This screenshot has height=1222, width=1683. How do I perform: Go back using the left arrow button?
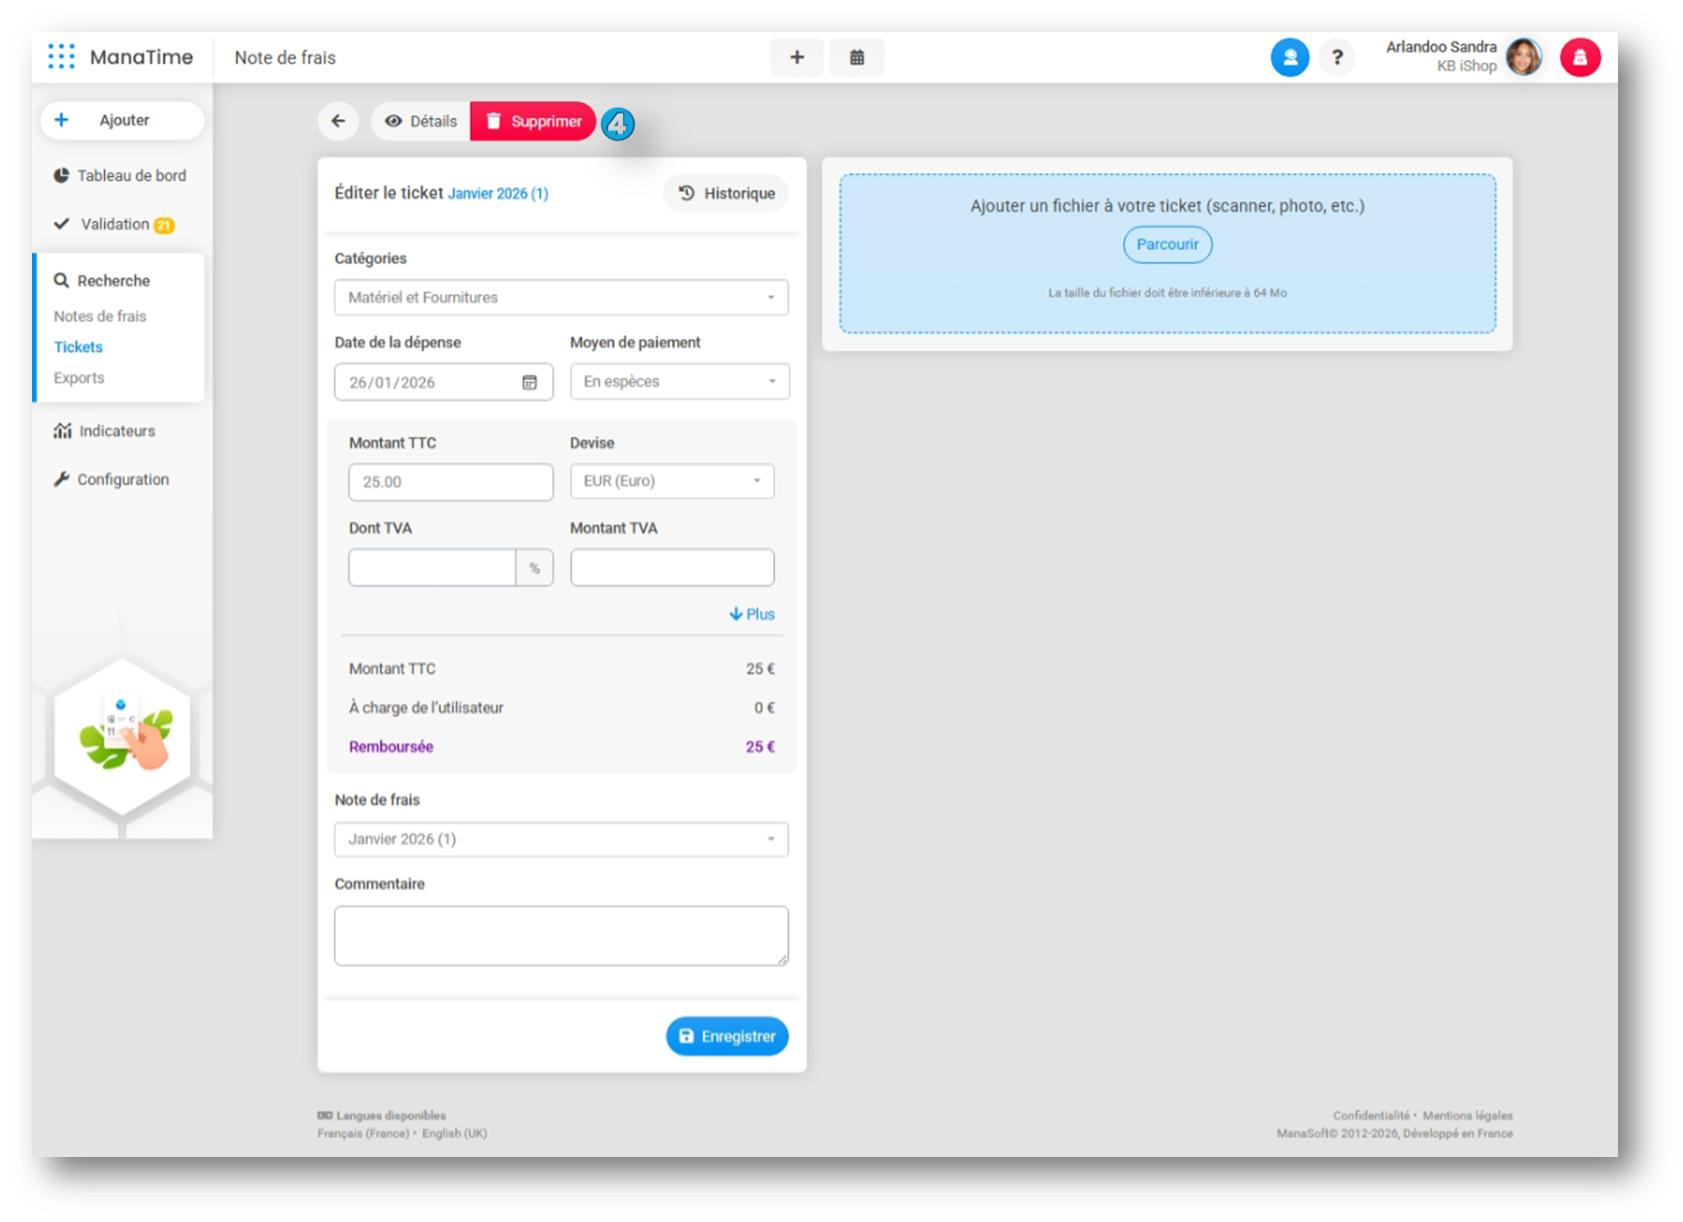(x=338, y=121)
